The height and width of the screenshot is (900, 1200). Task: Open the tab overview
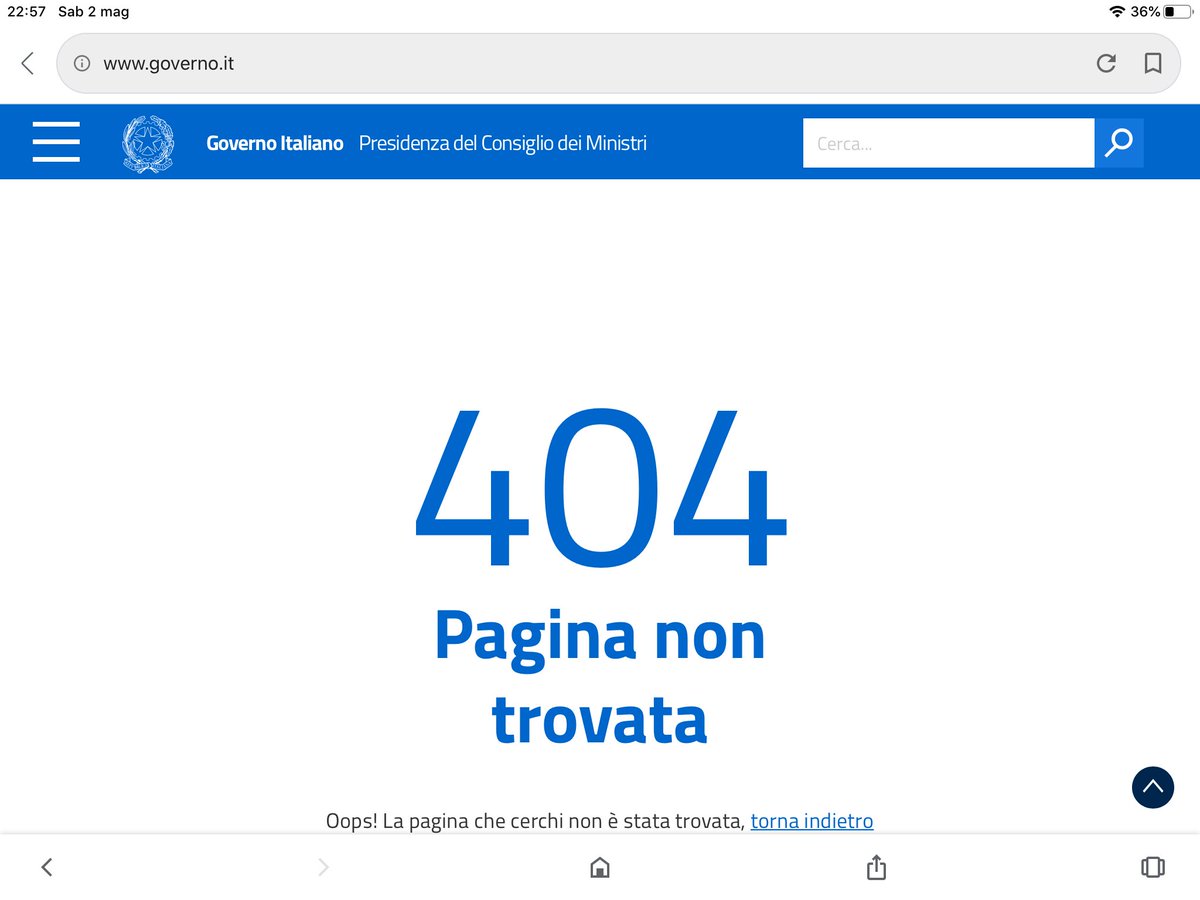1152,867
